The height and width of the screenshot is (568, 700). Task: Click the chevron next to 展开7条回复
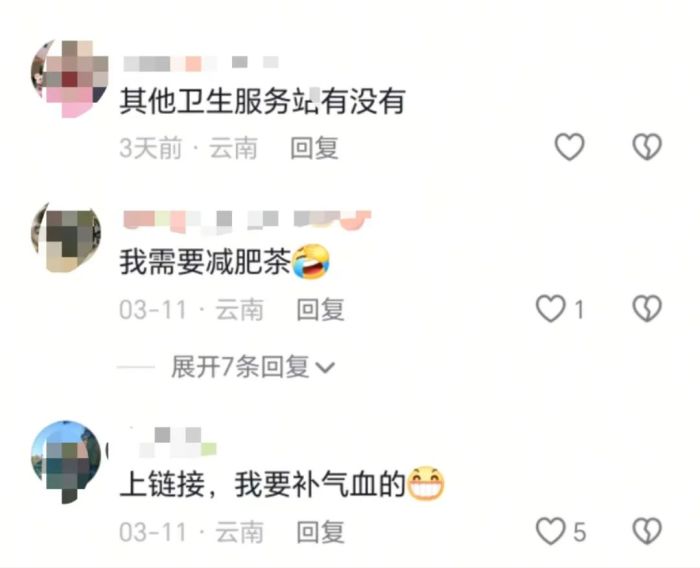pos(325,368)
